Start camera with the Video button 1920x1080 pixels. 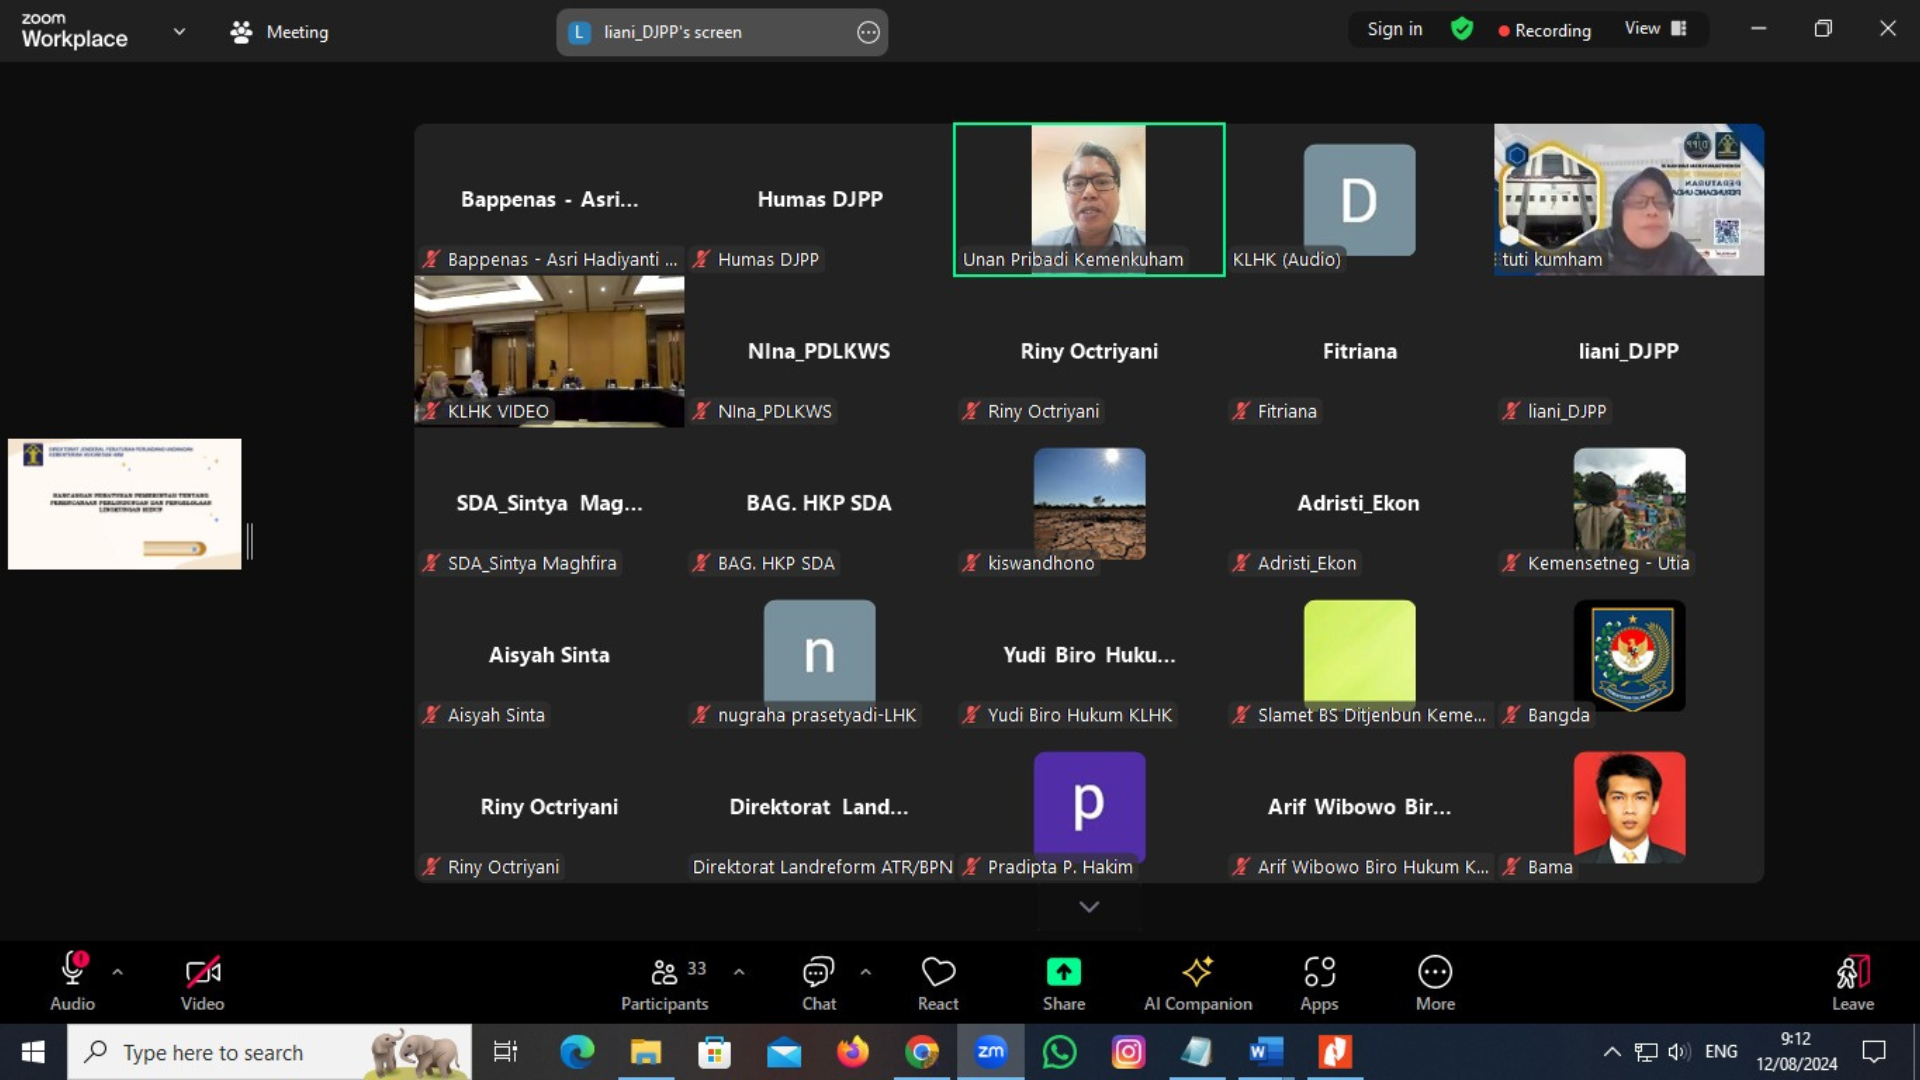tap(202, 981)
